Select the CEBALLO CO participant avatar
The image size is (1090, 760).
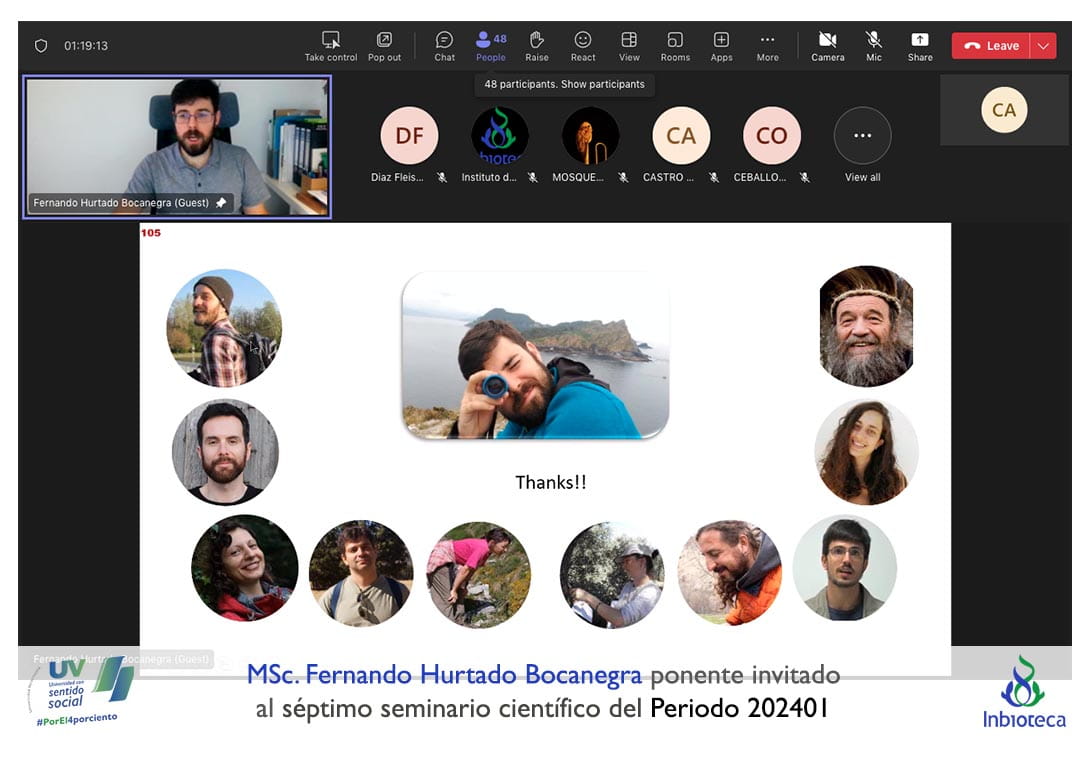click(771, 136)
